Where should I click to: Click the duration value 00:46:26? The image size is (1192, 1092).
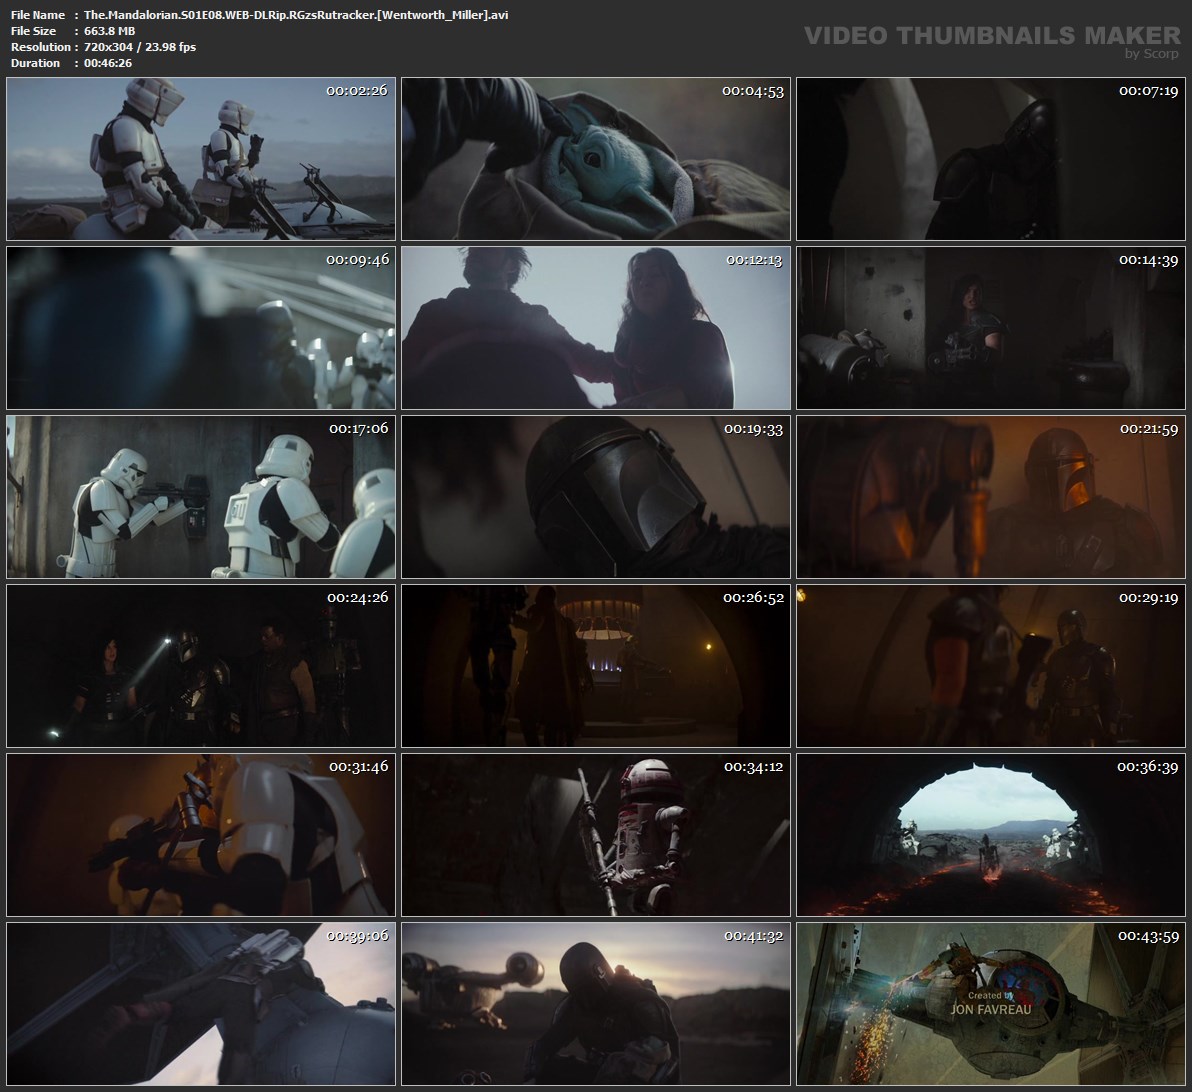[x=108, y=63]
